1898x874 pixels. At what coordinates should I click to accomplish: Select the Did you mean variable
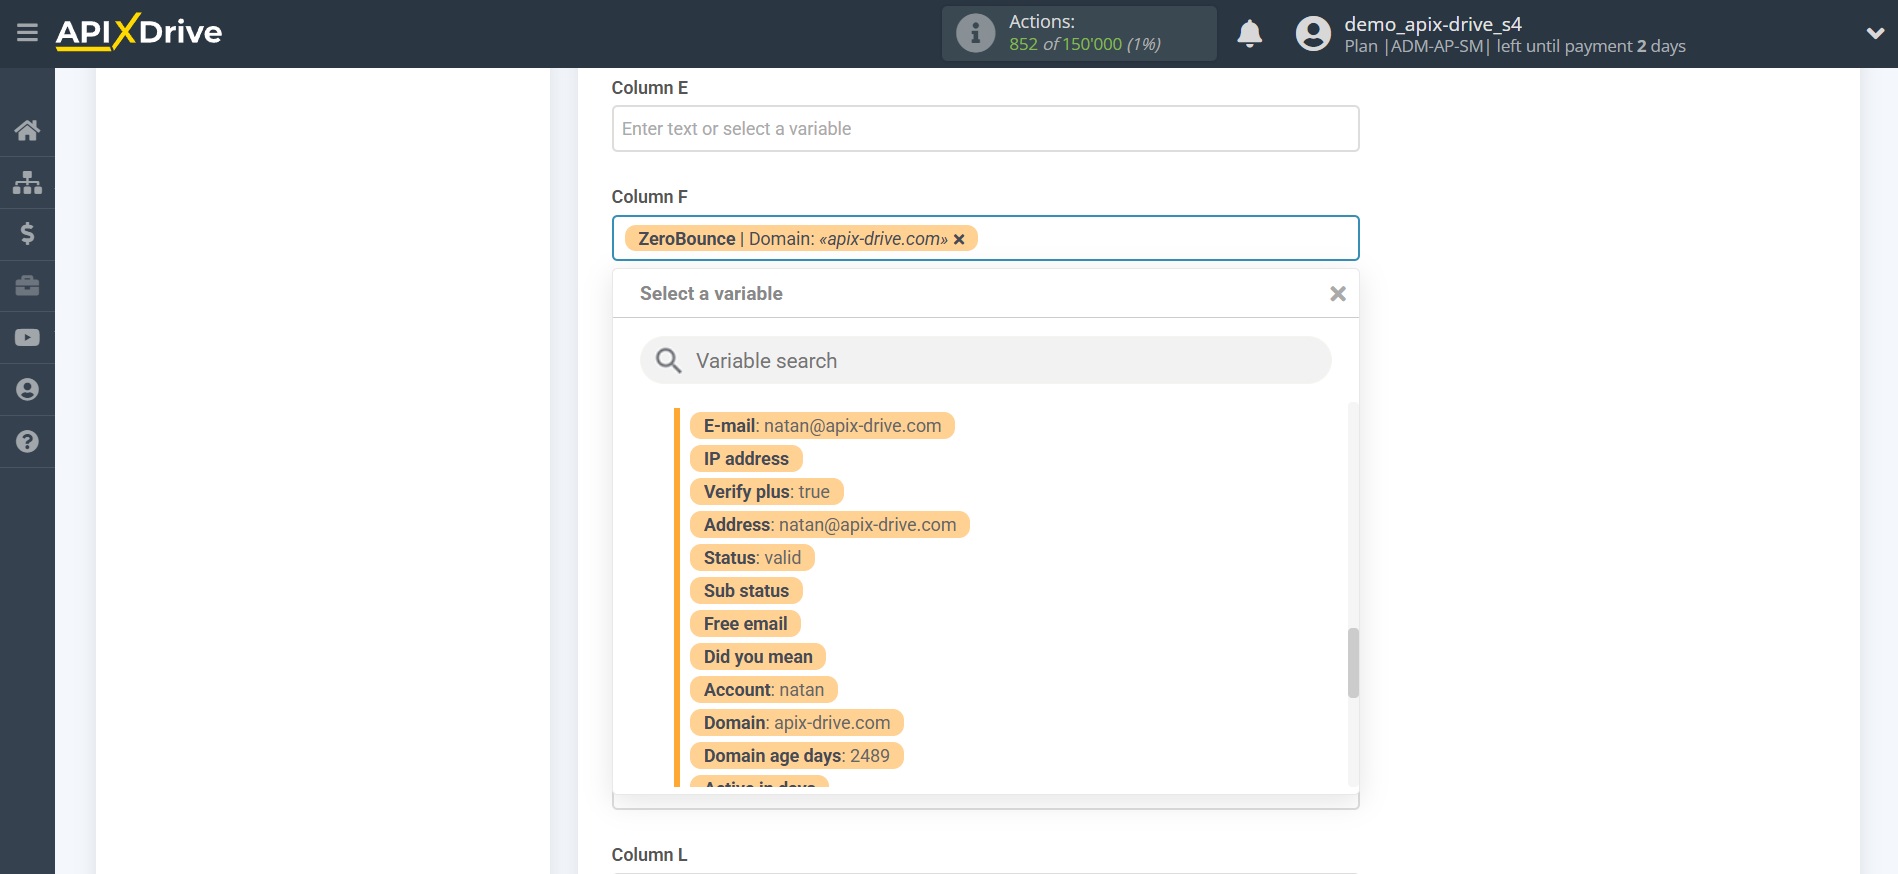(757, 657)
